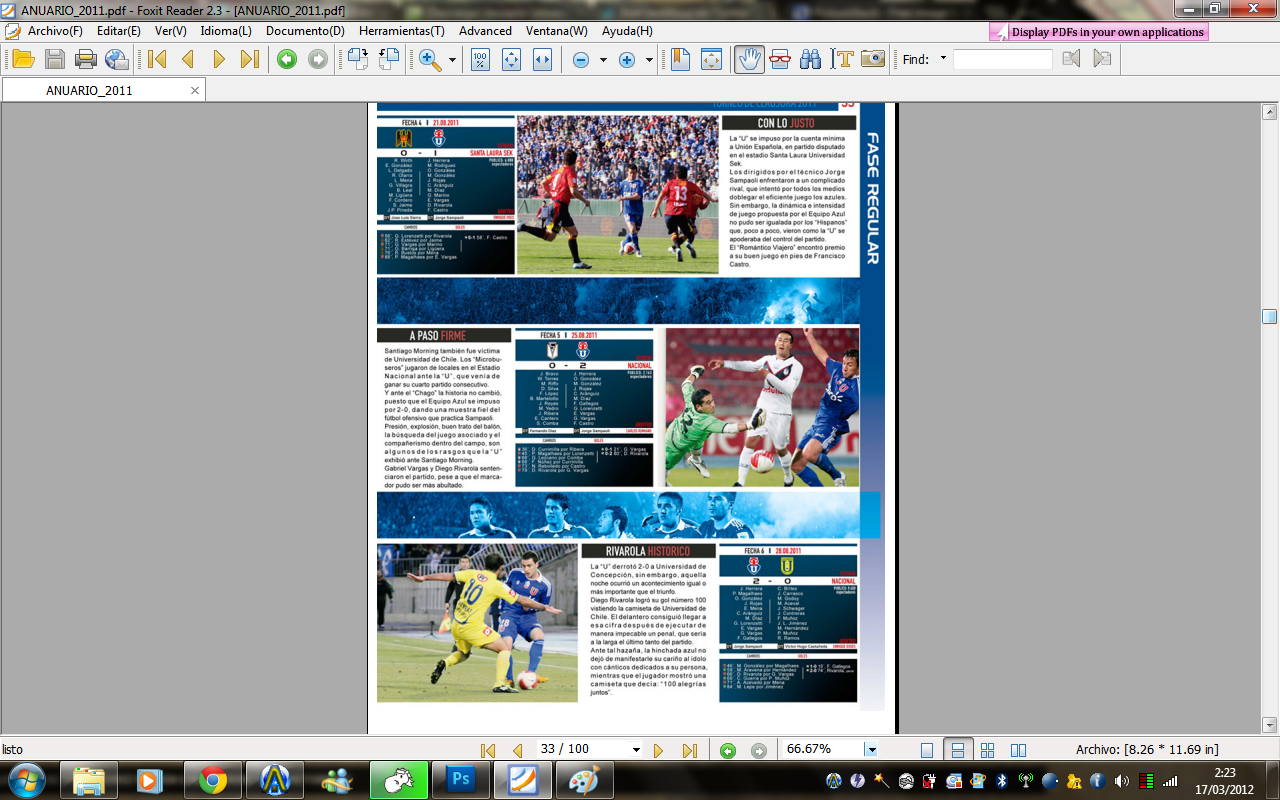Open the 66.67% zoom level dropdown

pyautogui.click(x=870, y=750)
